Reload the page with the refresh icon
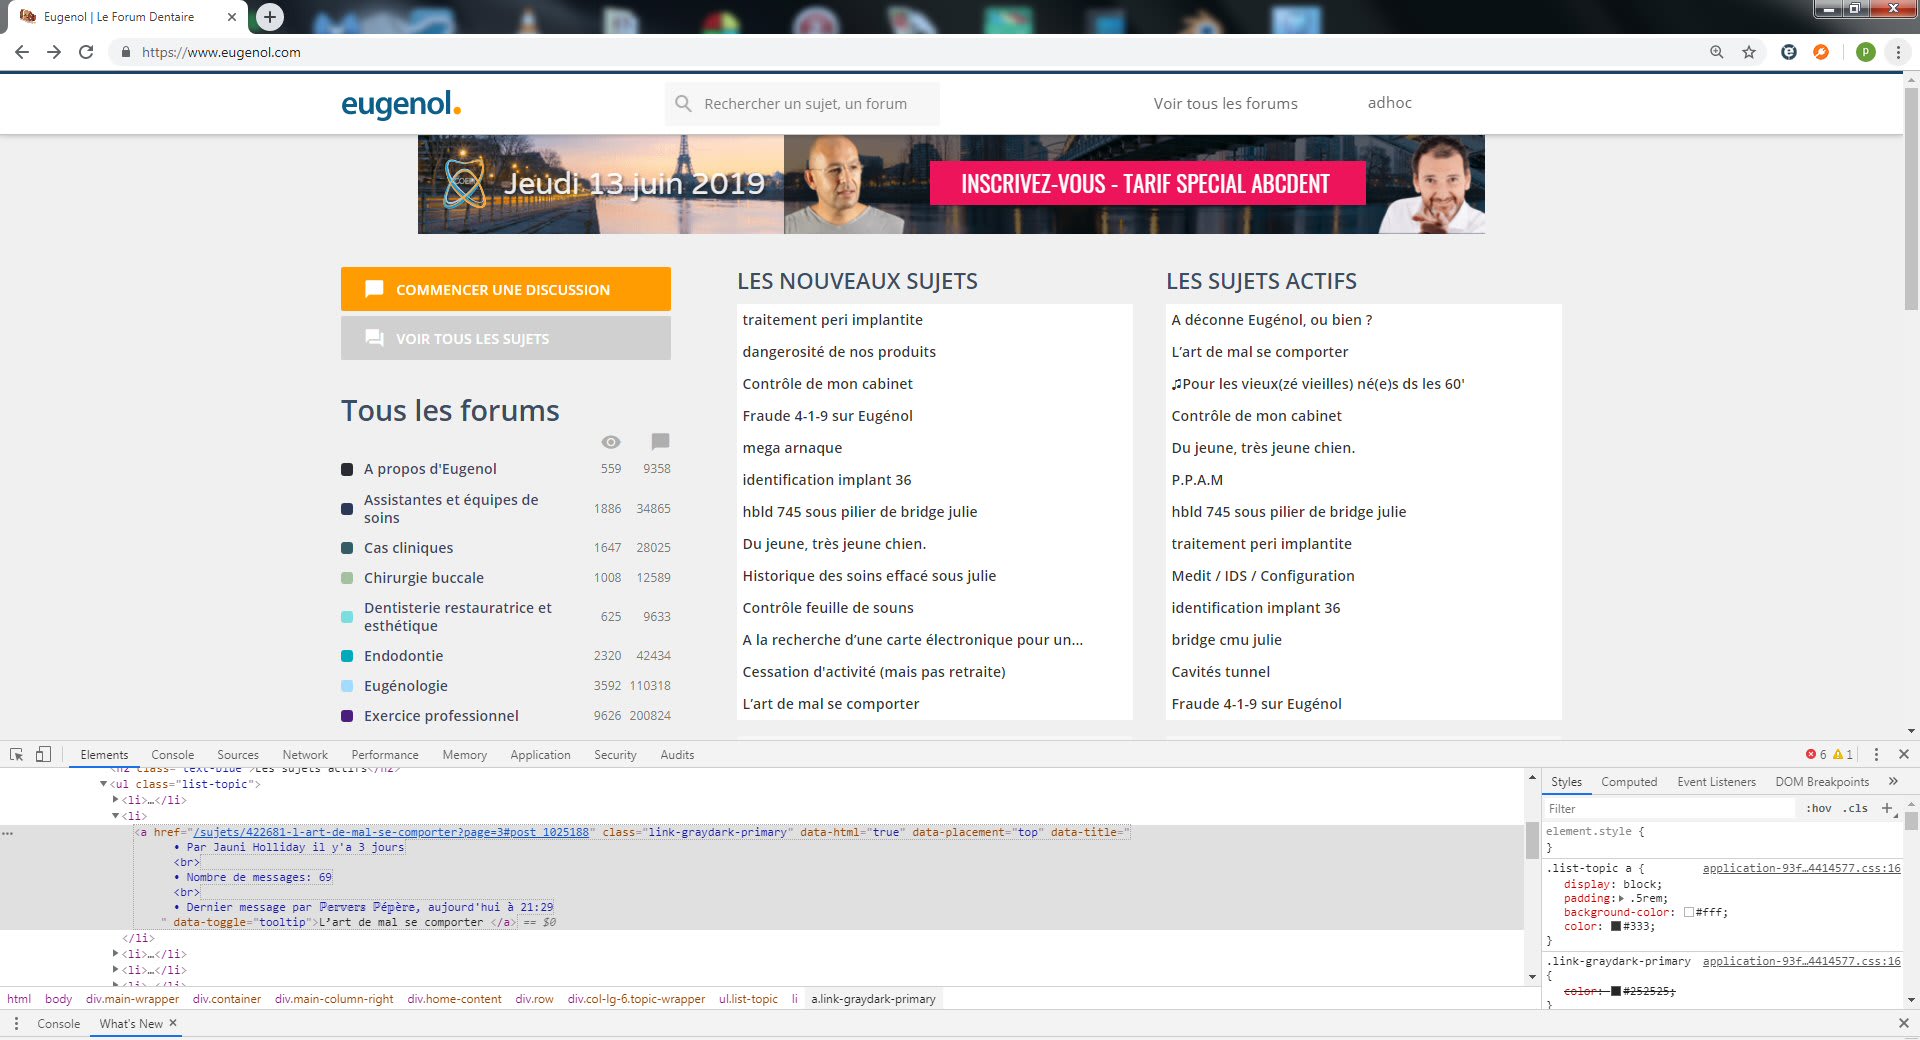Screen dimensions: 1920x1040 (x=86, y=52)
